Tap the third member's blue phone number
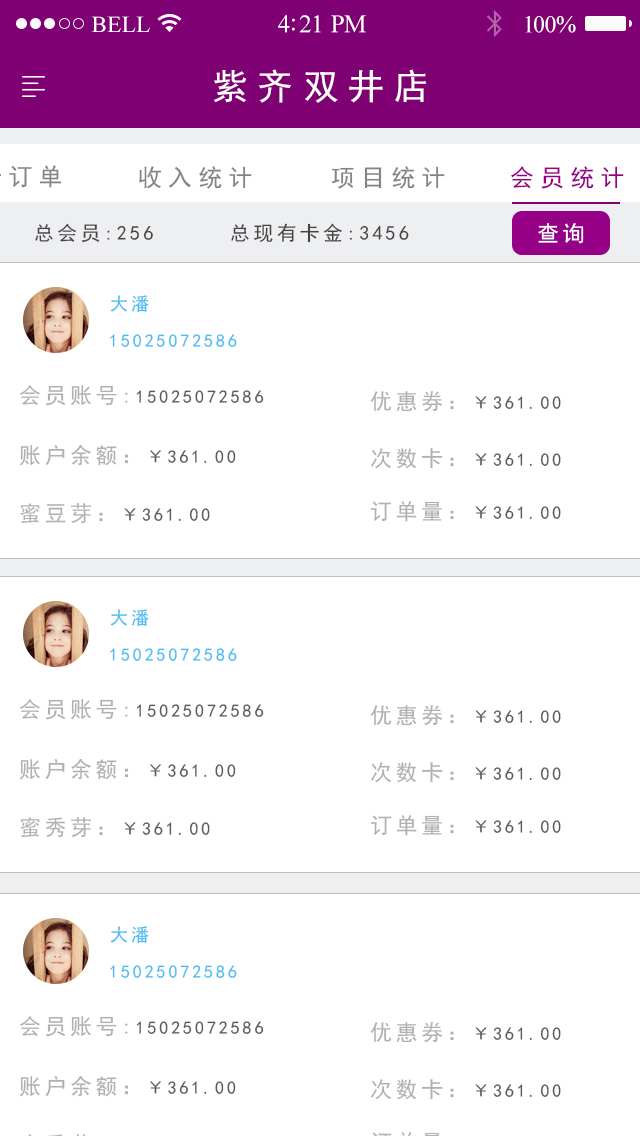640x1136 pixels. pos(174,972)
